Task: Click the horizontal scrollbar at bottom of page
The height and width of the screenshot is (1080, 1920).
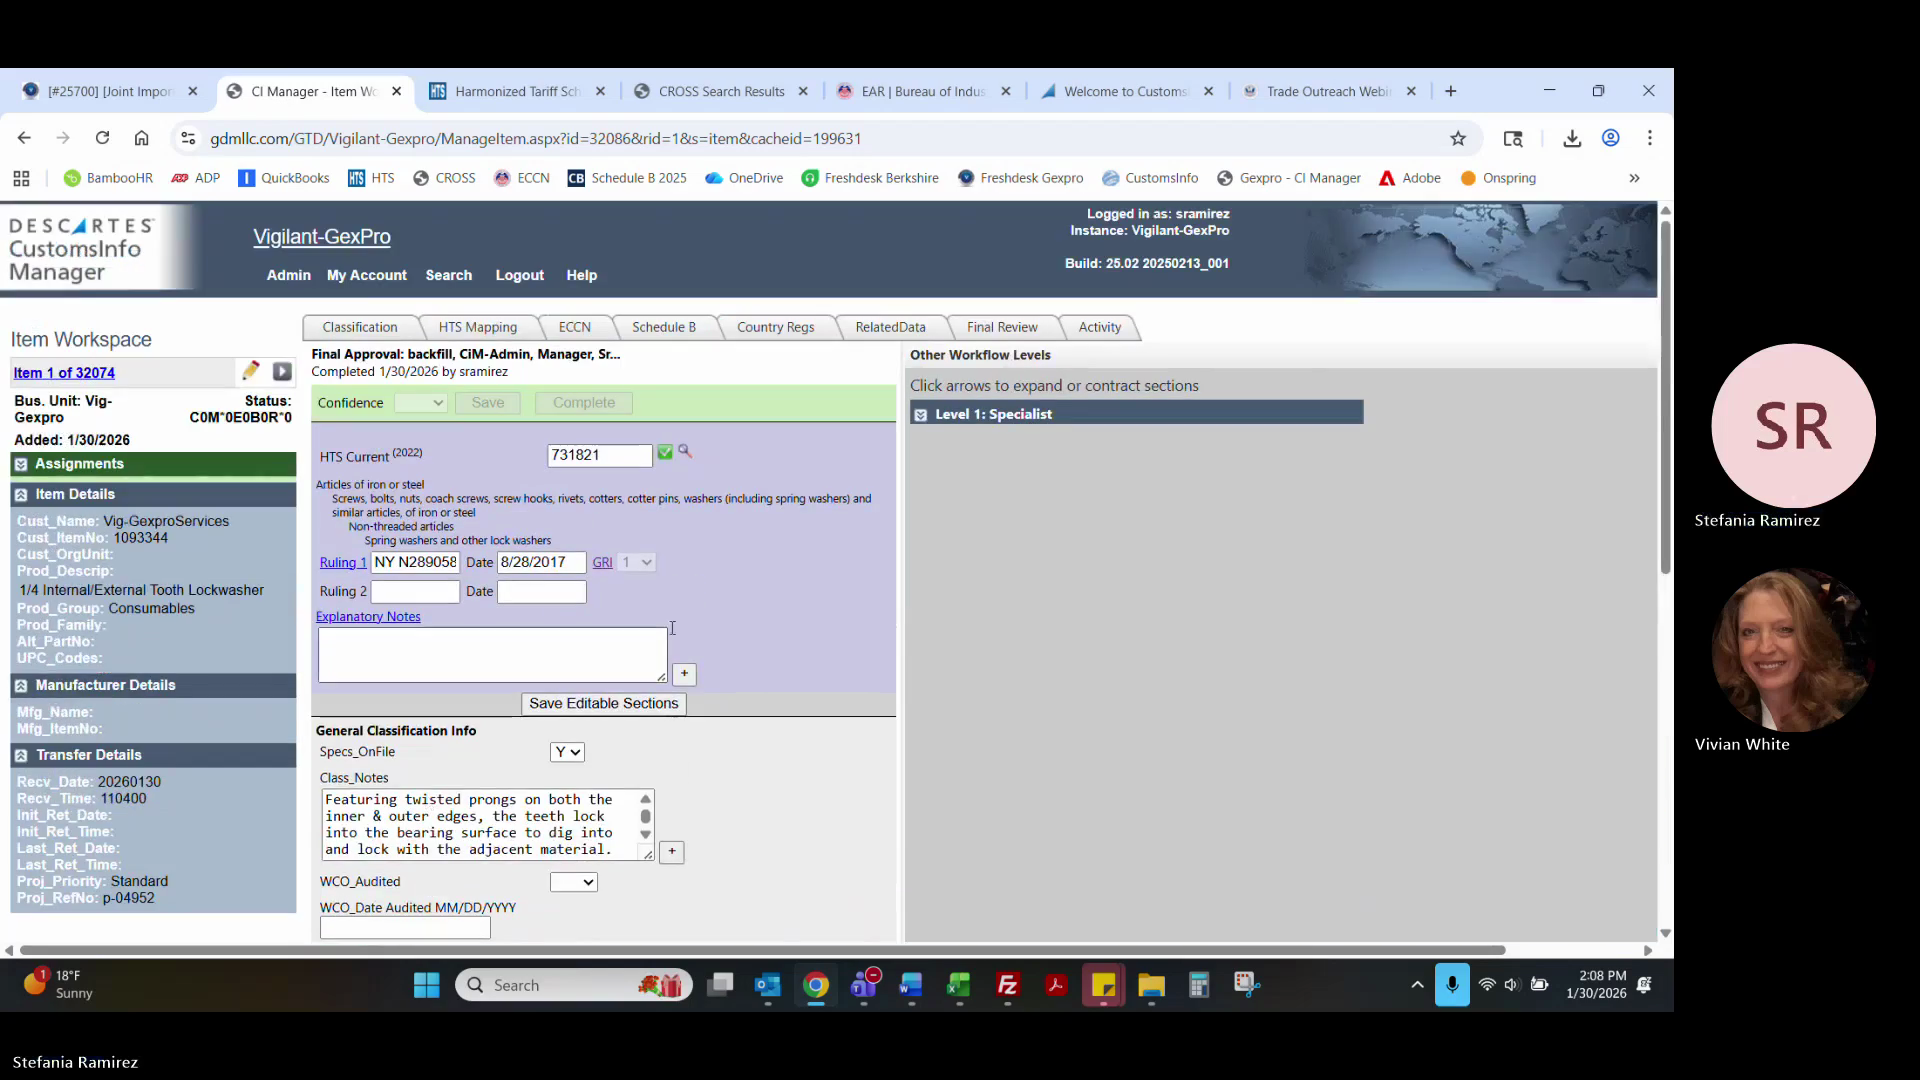Action: coord(760,950)
